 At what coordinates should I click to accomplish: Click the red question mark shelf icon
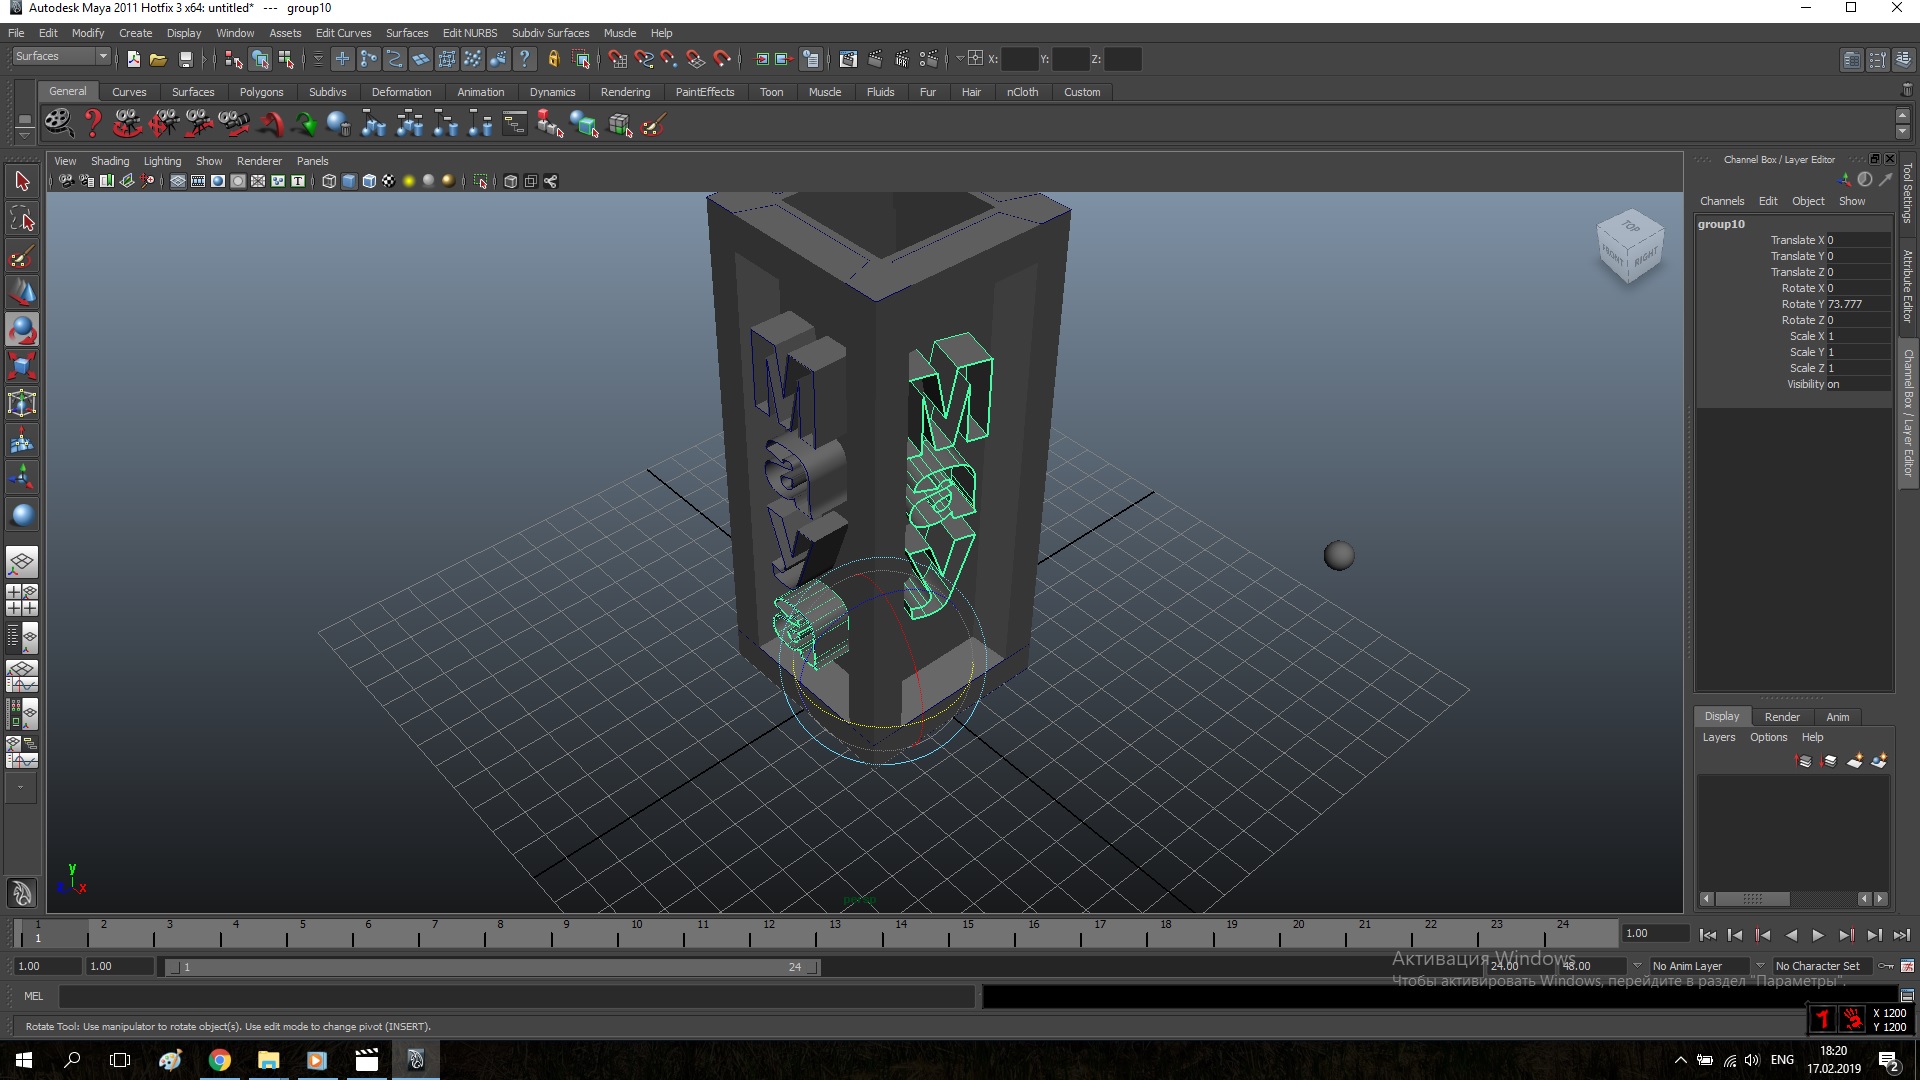click(92, 124)
